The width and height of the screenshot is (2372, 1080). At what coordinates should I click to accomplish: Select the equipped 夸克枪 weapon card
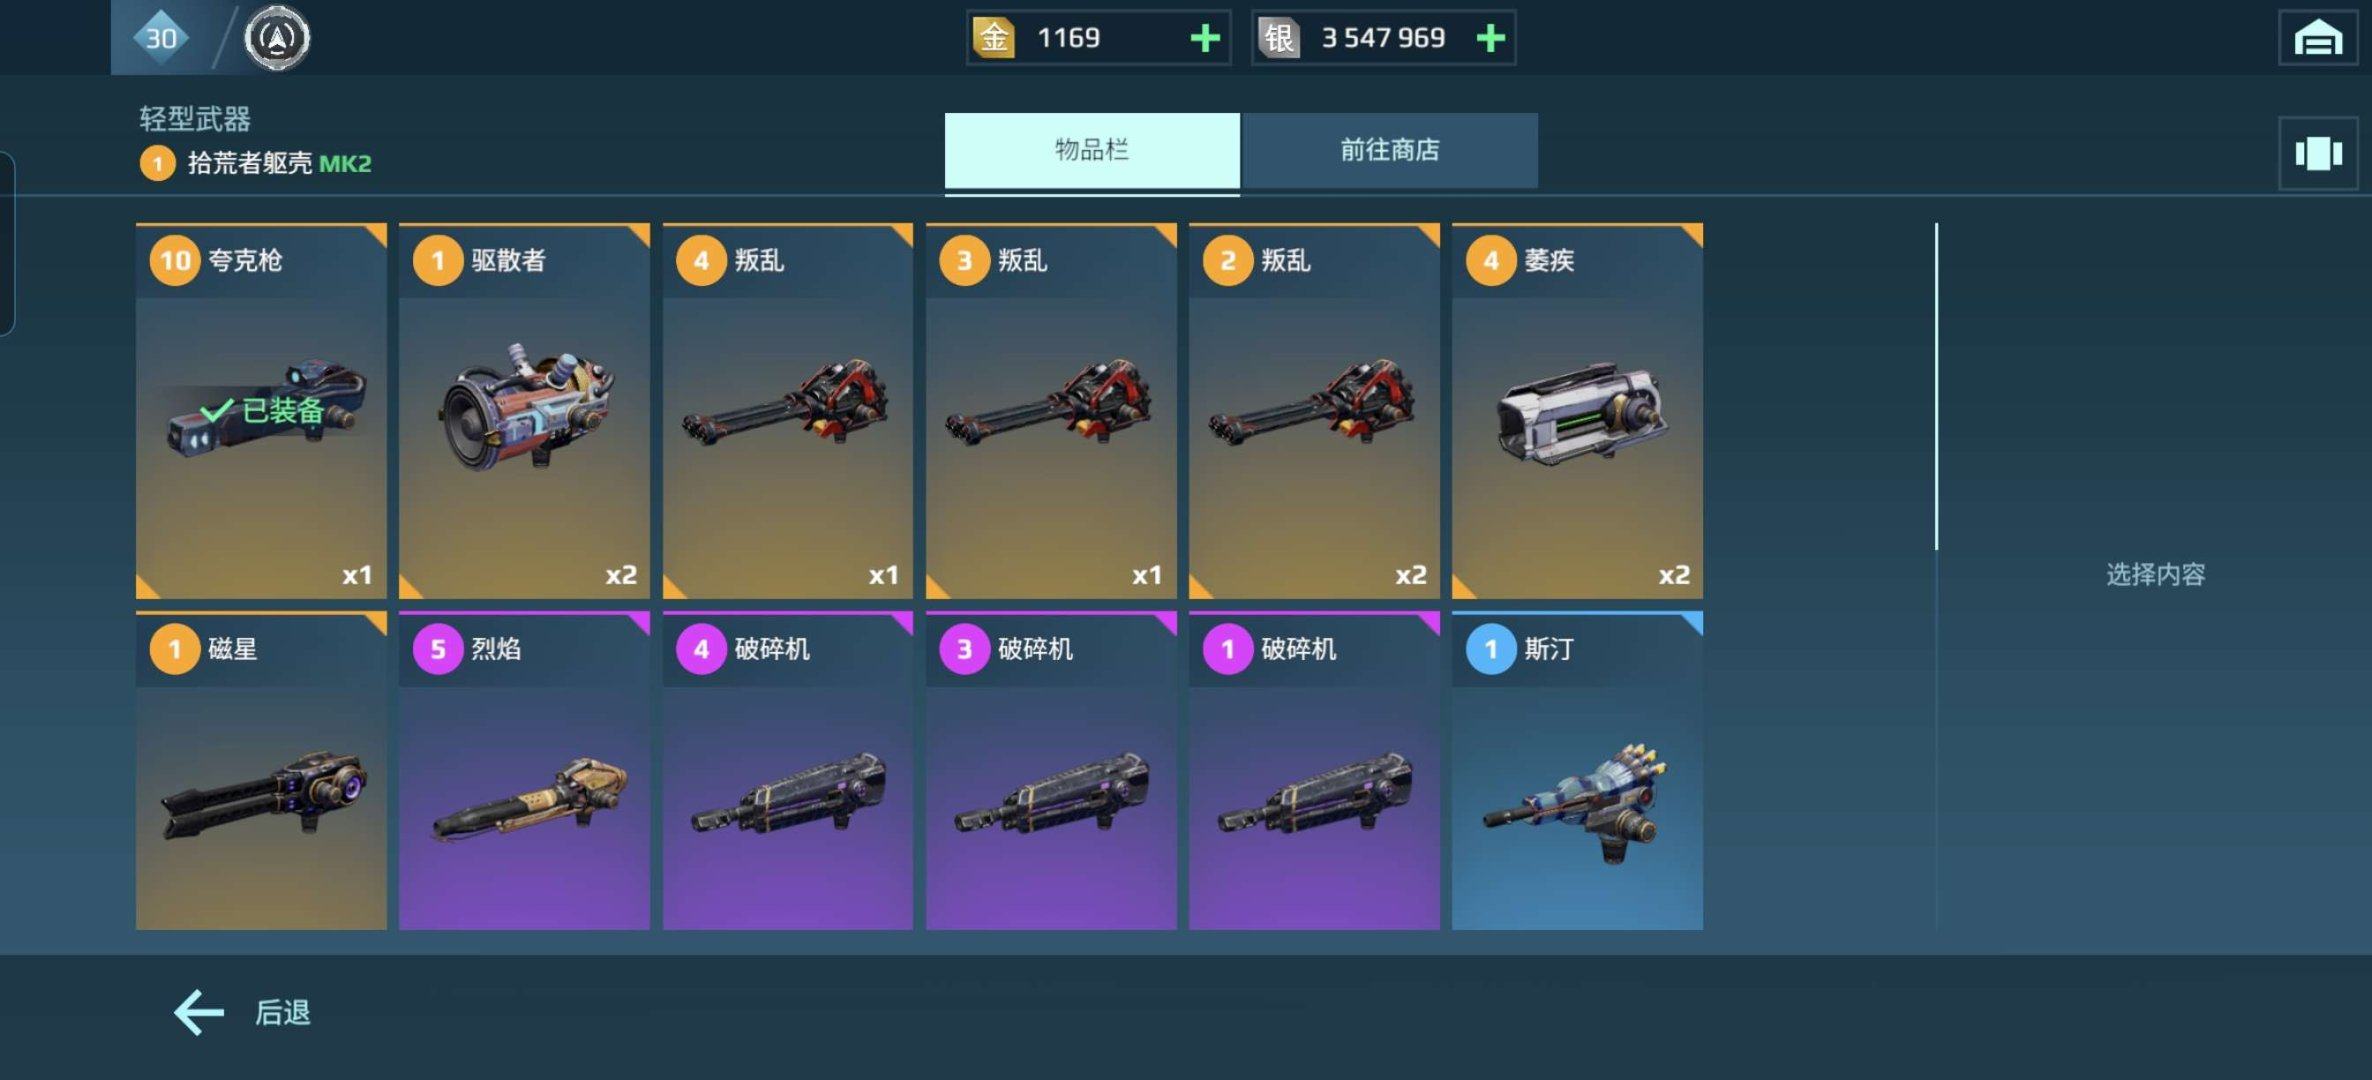coord(261,411)
